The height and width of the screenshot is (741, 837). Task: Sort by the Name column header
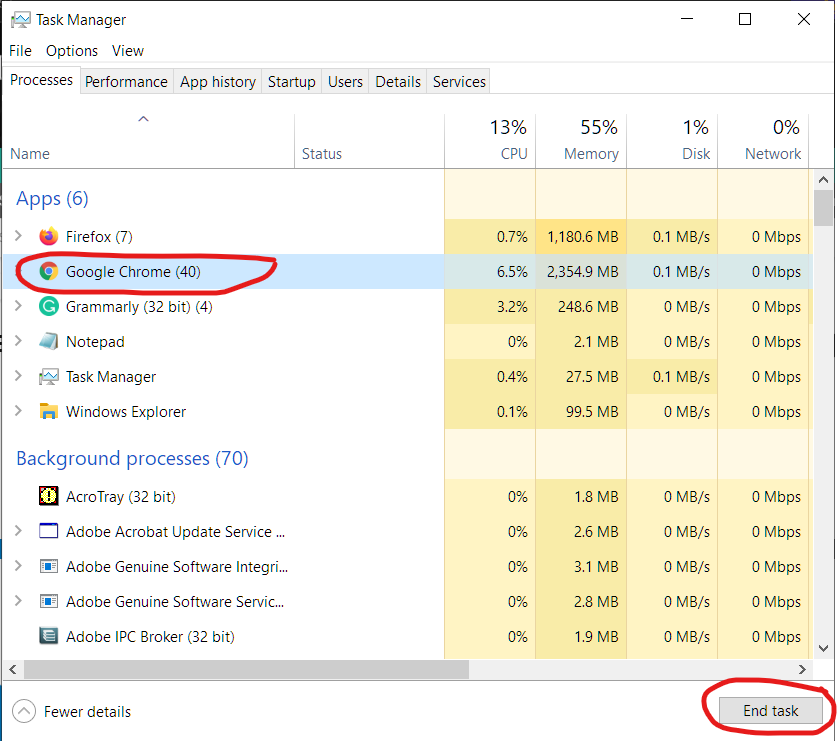click(x=148, y=141)
